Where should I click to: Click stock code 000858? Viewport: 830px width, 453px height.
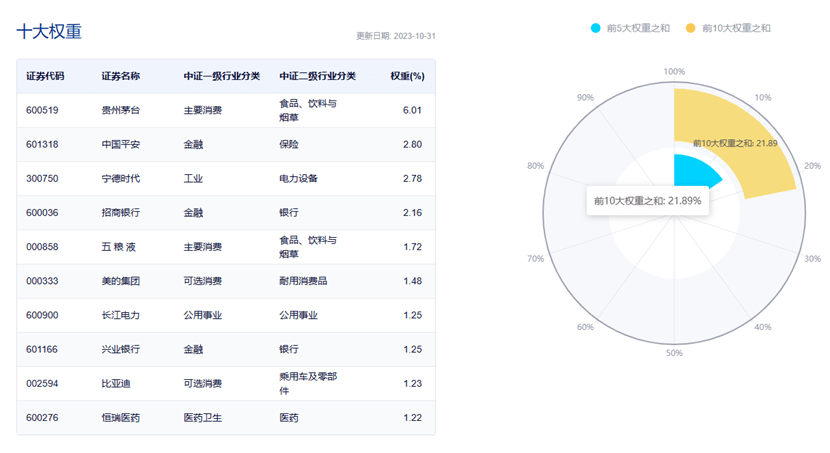[43, 247]
